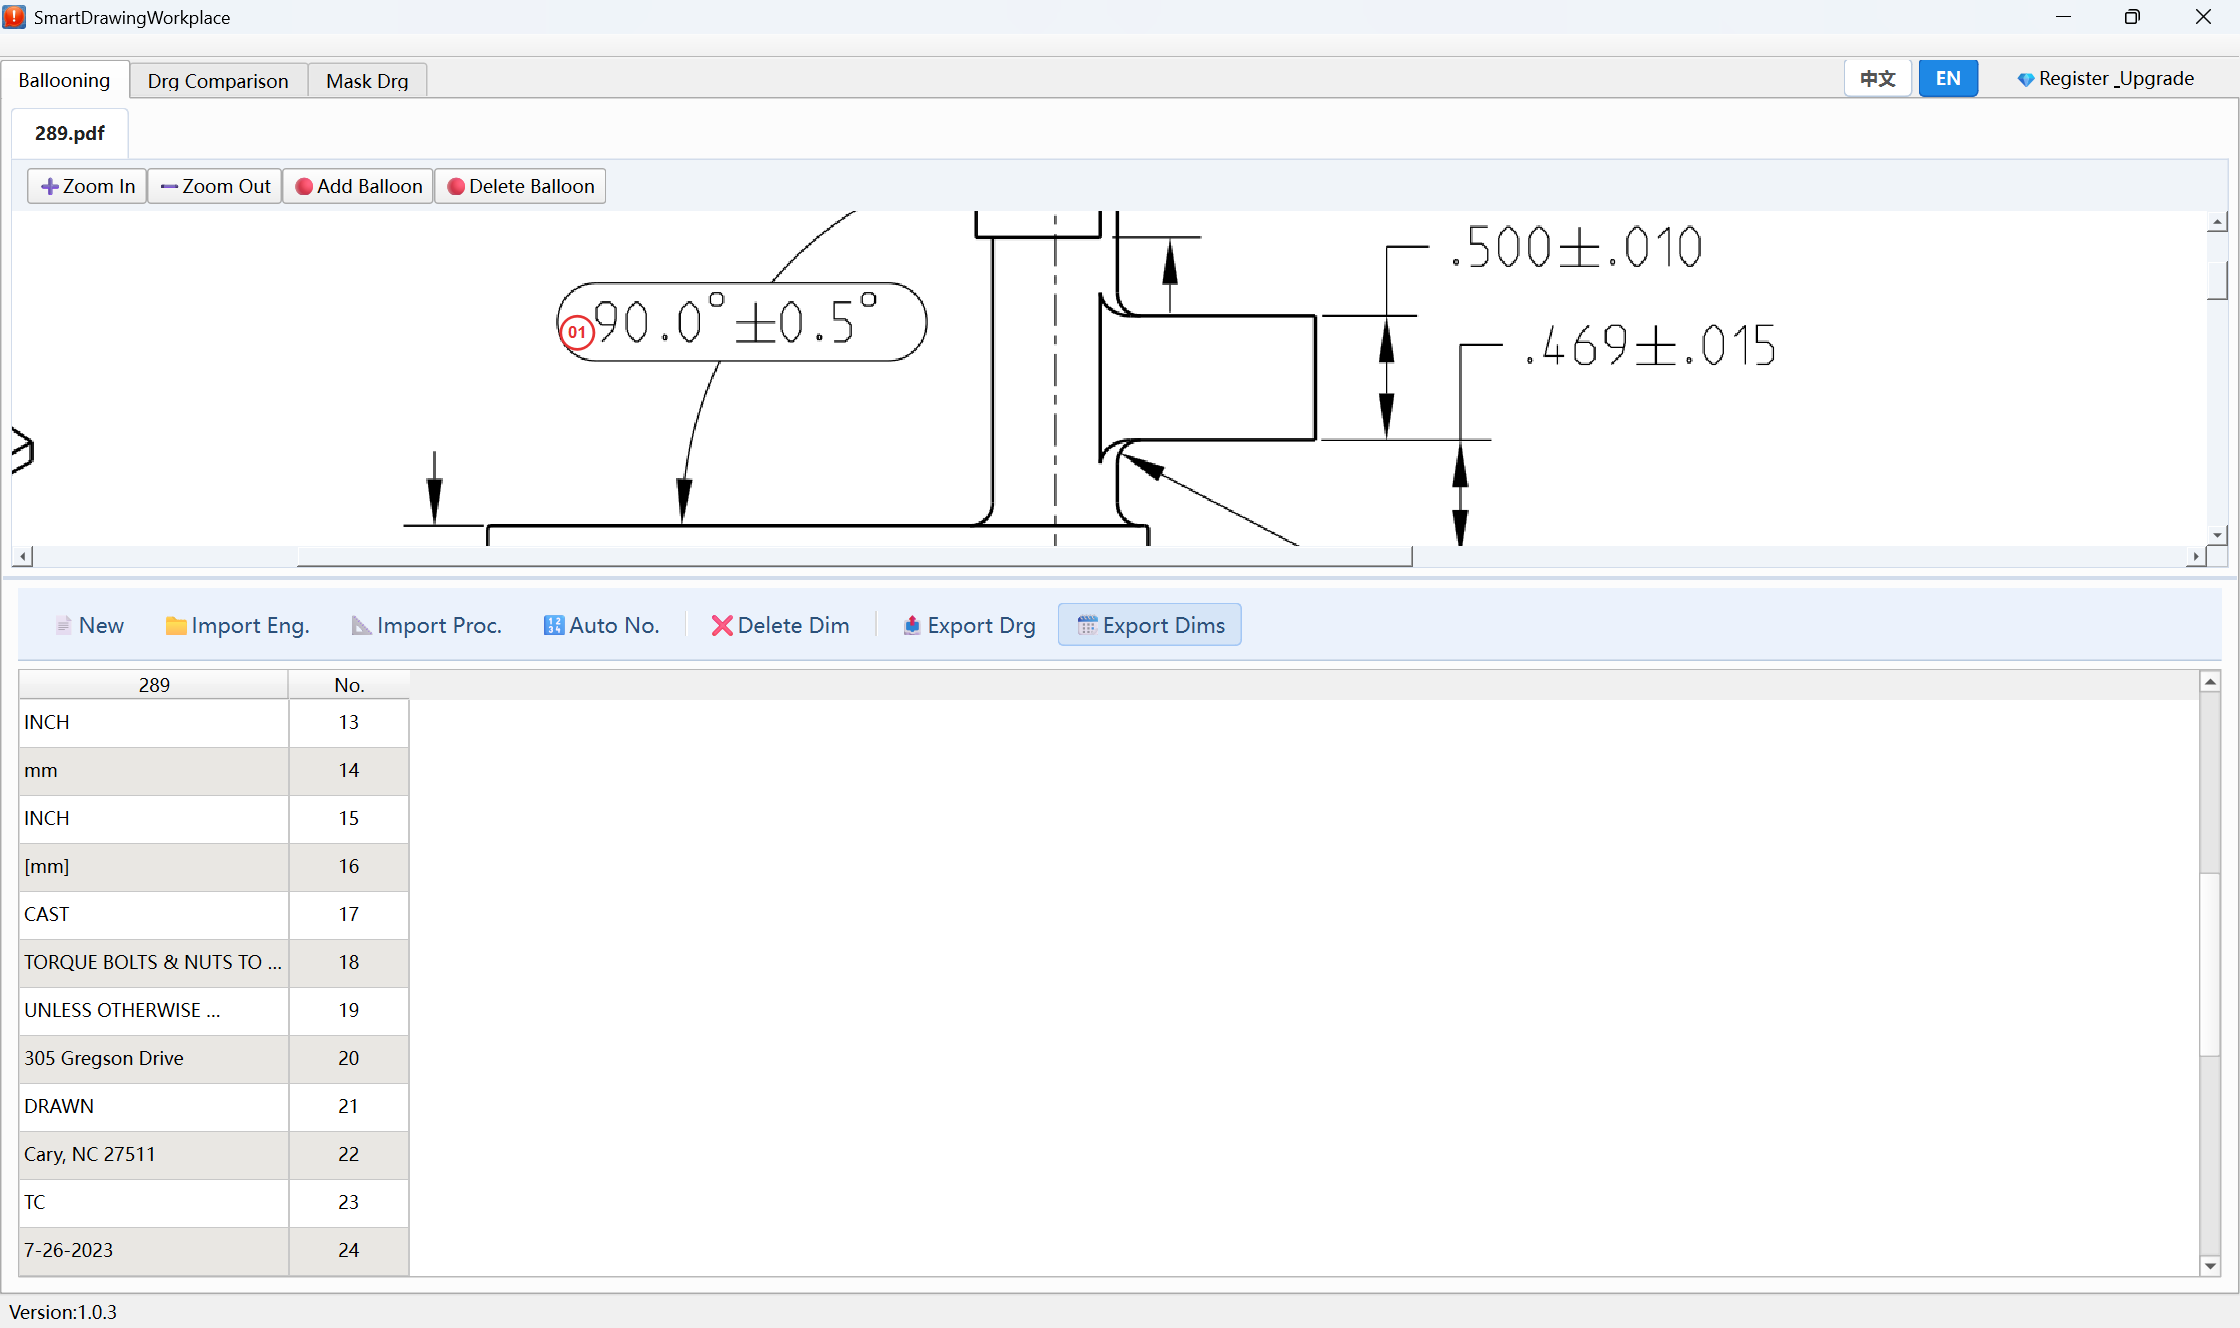Click the New document icon
The image size is (2240, 1328).
point(63,626)
